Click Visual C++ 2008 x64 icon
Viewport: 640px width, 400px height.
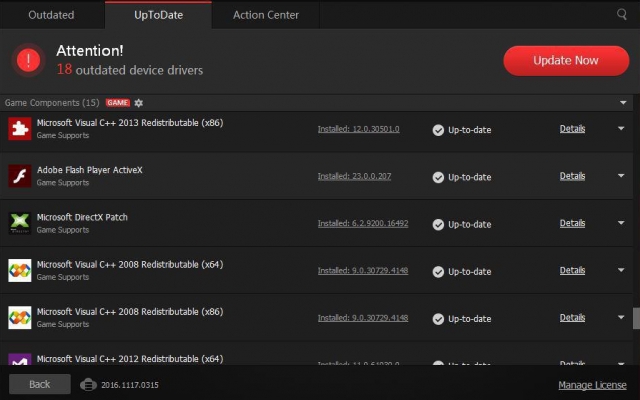tap(20, 270)
